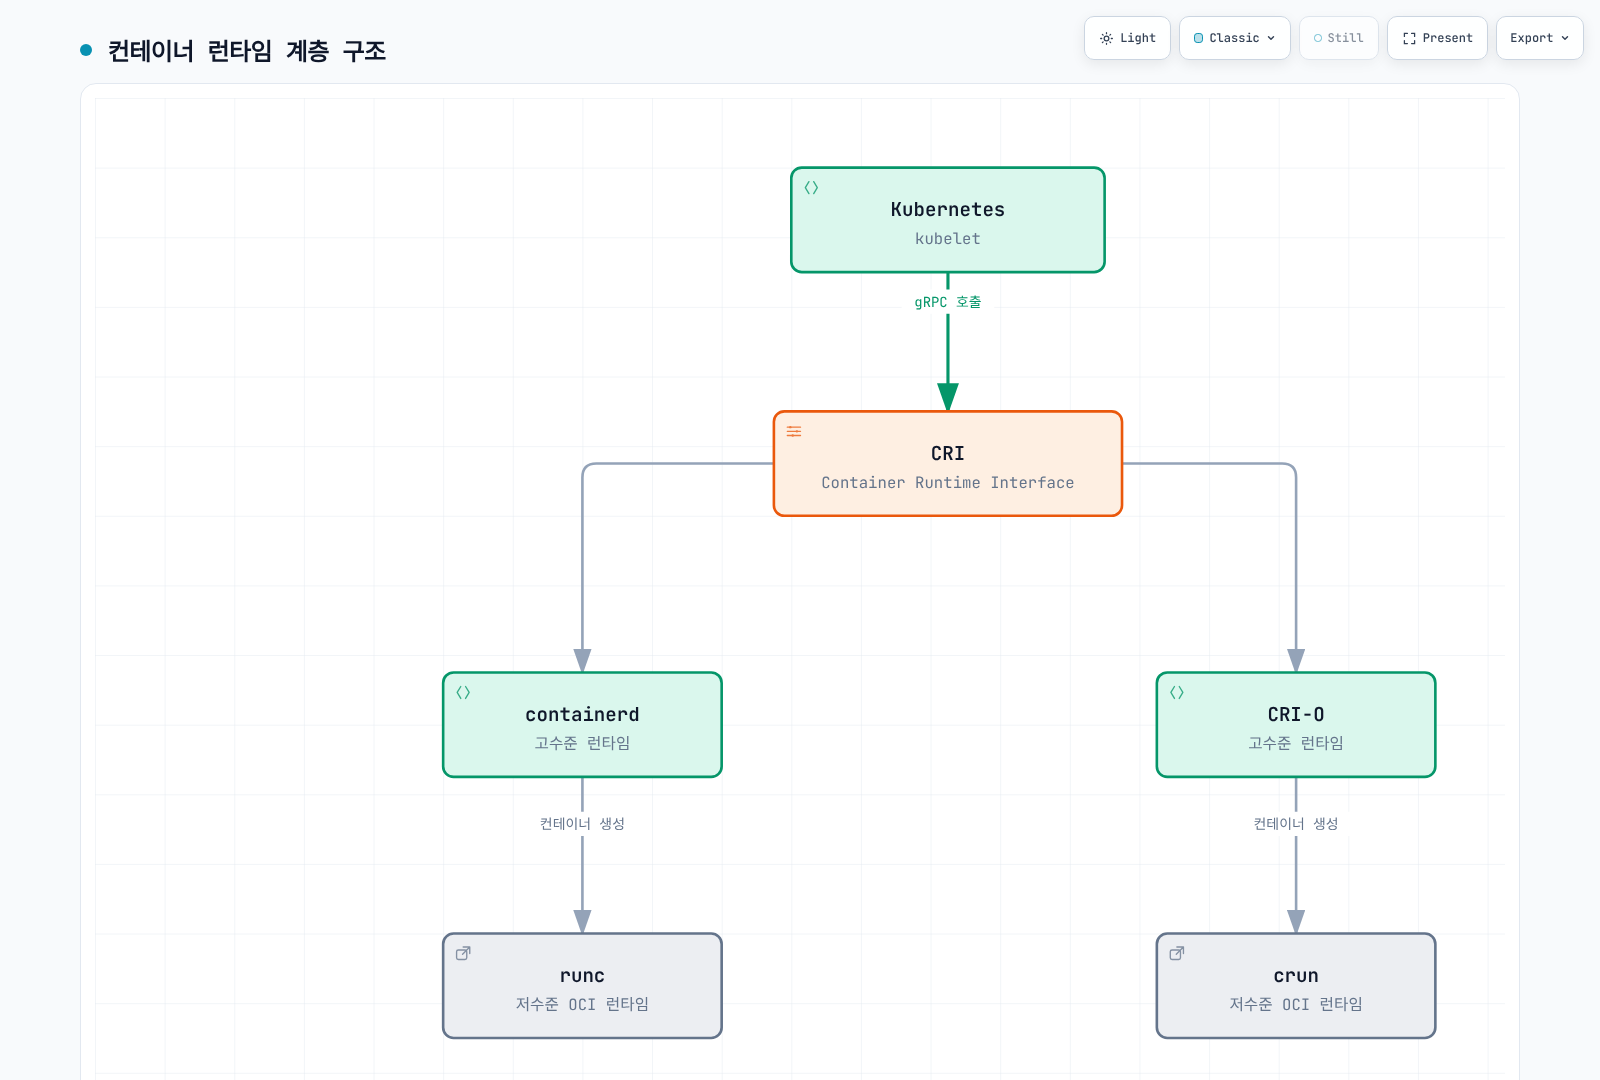This screenshot has width=1600, height=1080.
Task: Click the chevron arrow in the Classic button
Action: click(1271, 38)
